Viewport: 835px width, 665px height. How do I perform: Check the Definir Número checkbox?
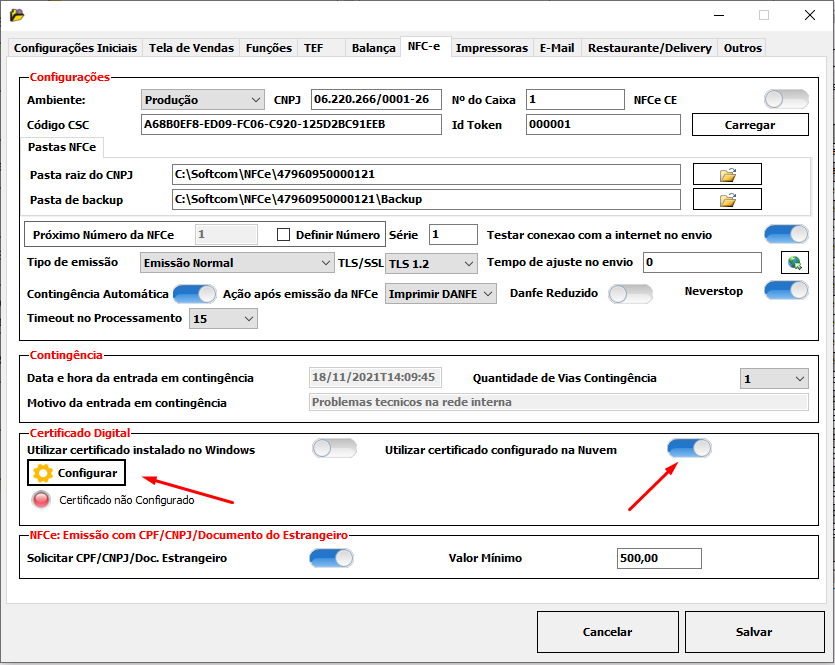coord(284,235)
